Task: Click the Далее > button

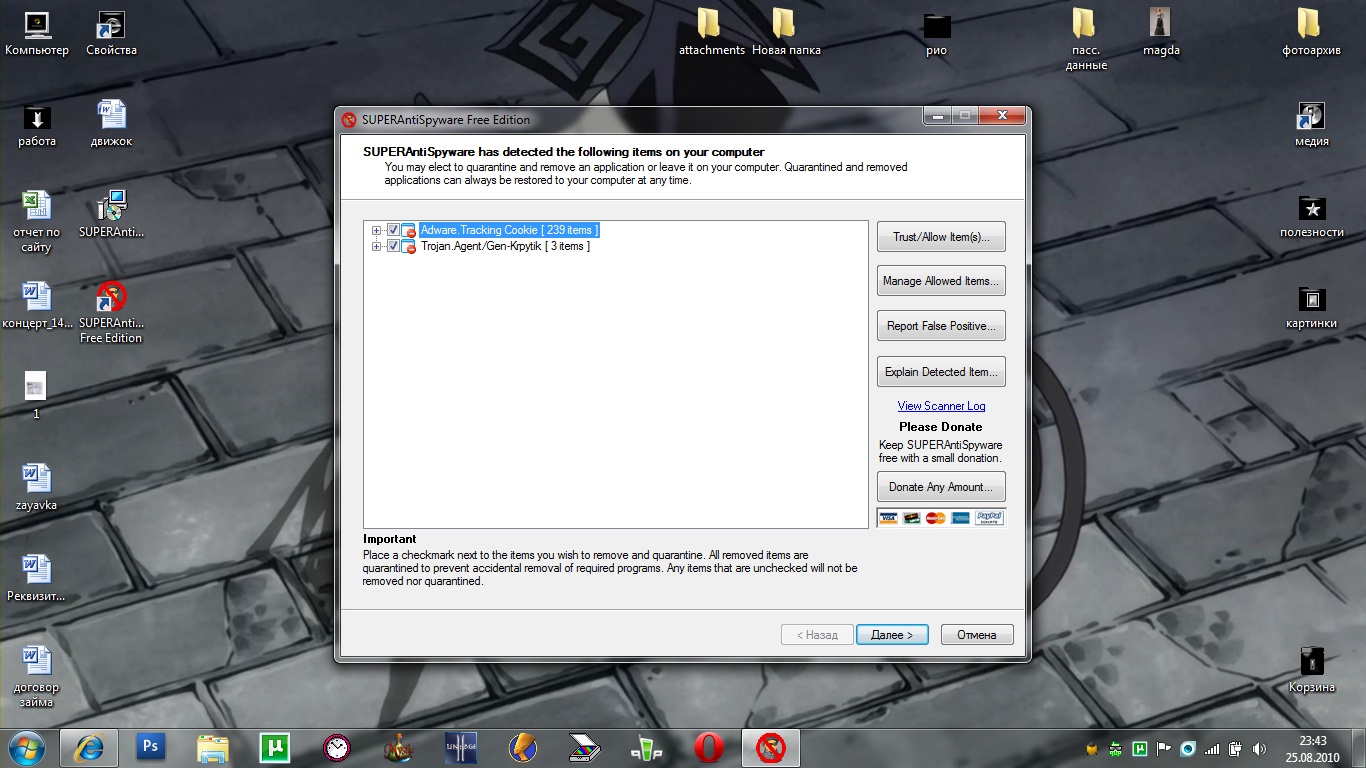Action: [x=892, y=635]
